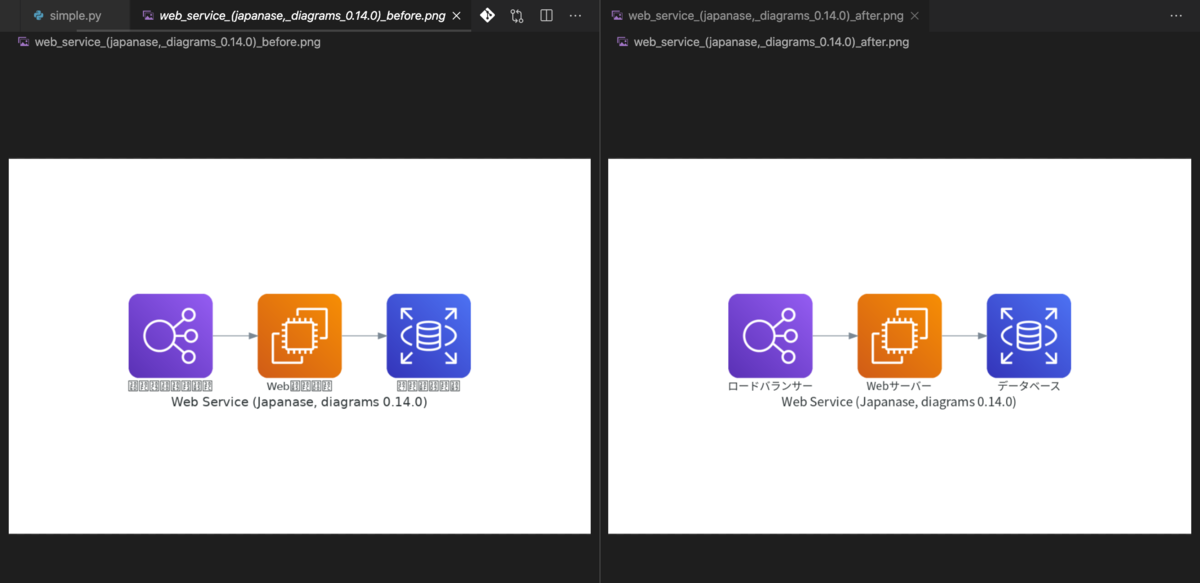Viewport: 1200px width, 583px height.
Task: Open the More Actions ellipsis in the right editor
Action: [1177, 15]
